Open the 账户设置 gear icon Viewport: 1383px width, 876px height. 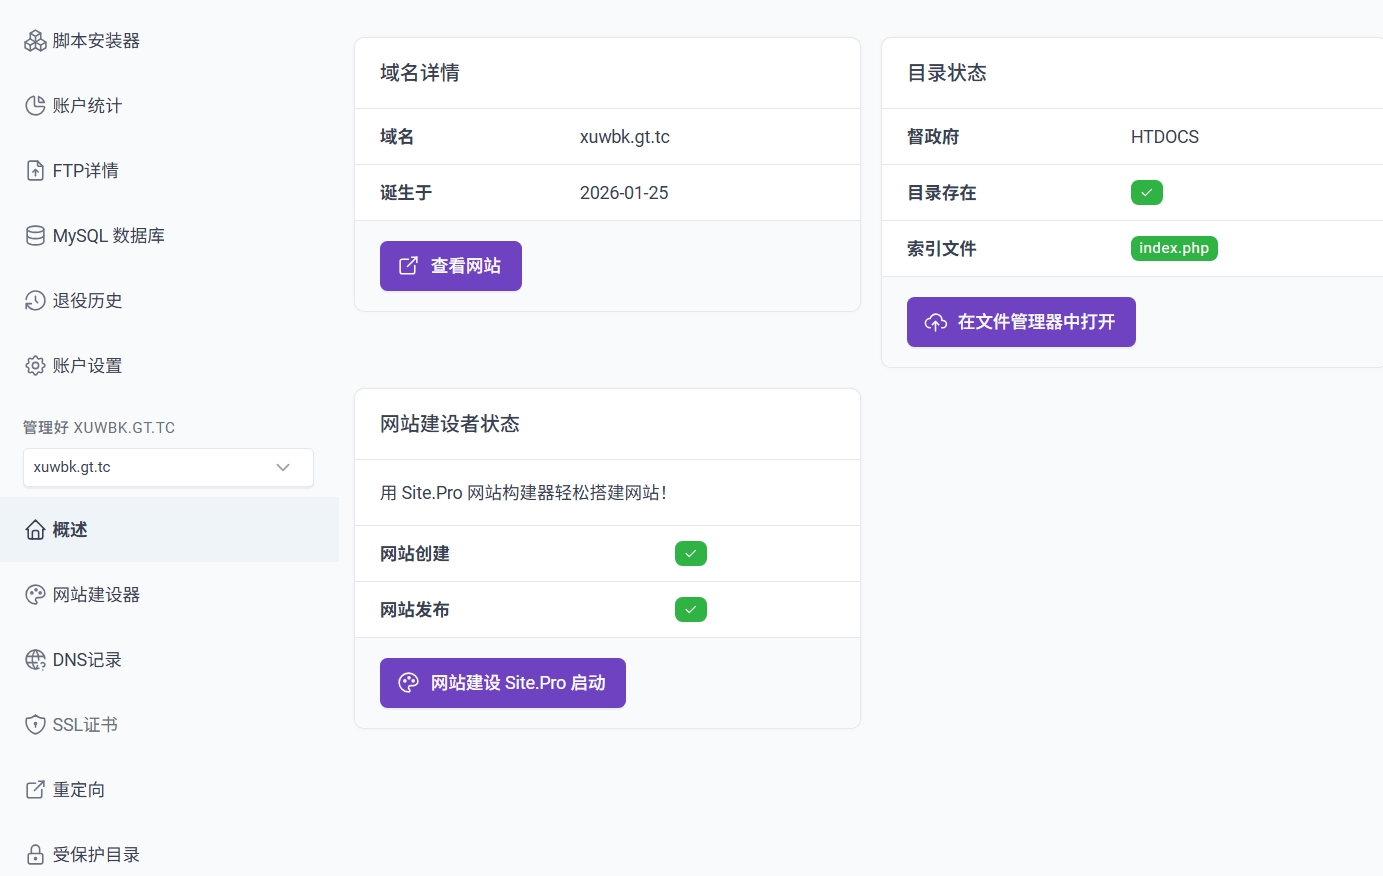click(35, 365)
